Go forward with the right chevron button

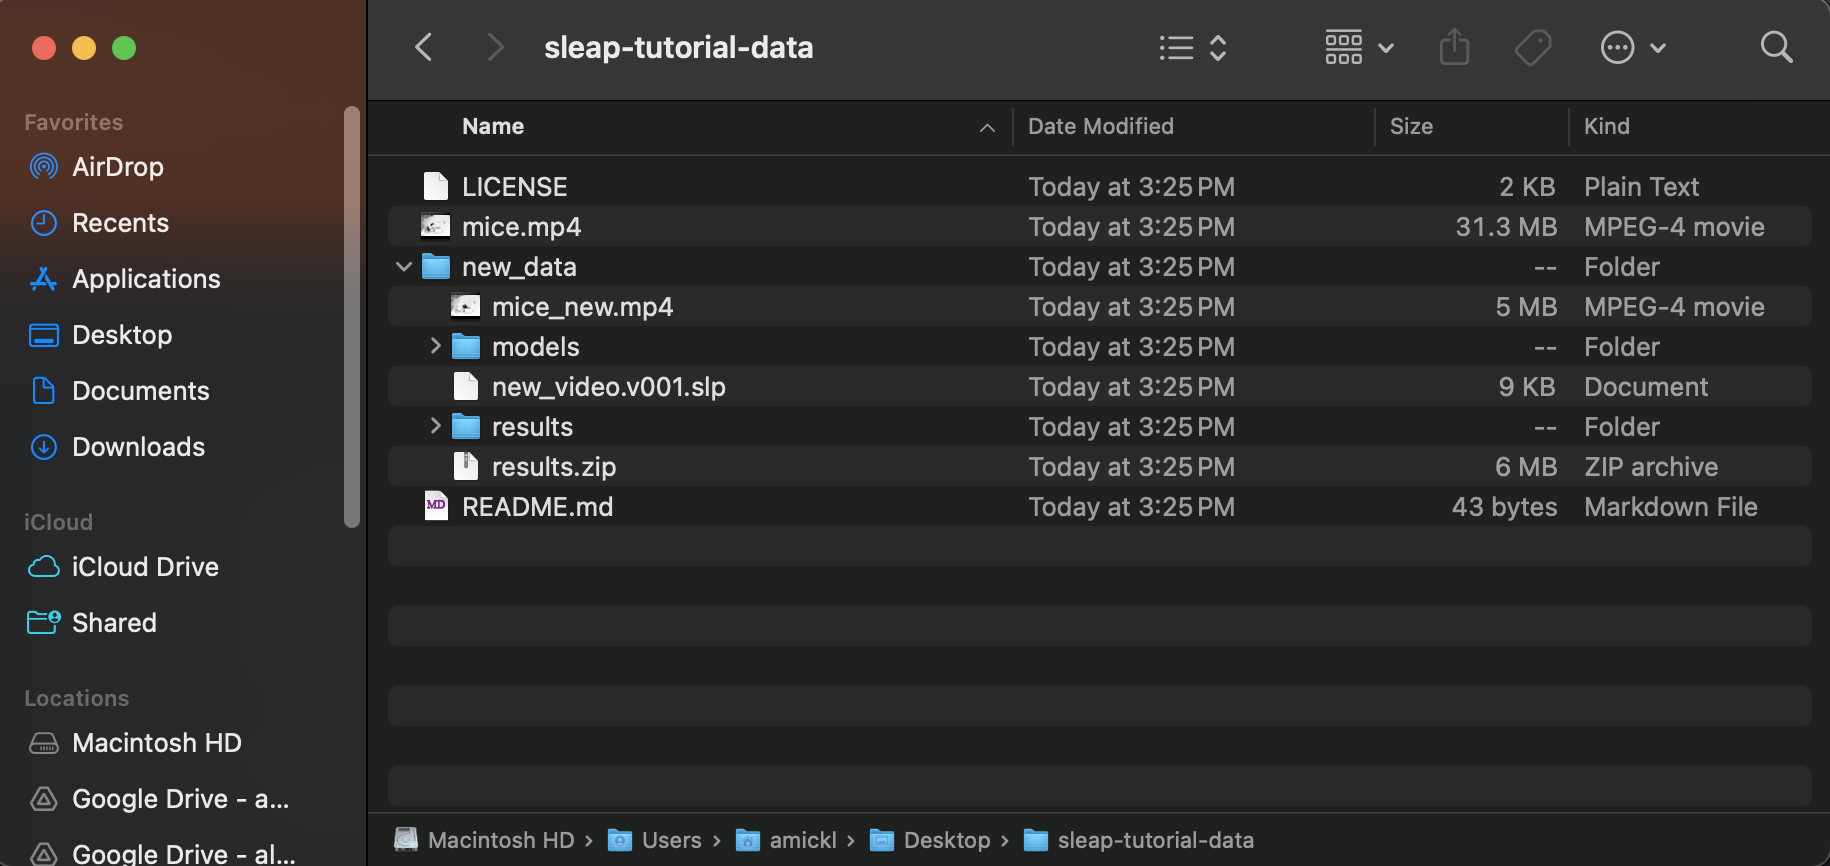(494, 47)
